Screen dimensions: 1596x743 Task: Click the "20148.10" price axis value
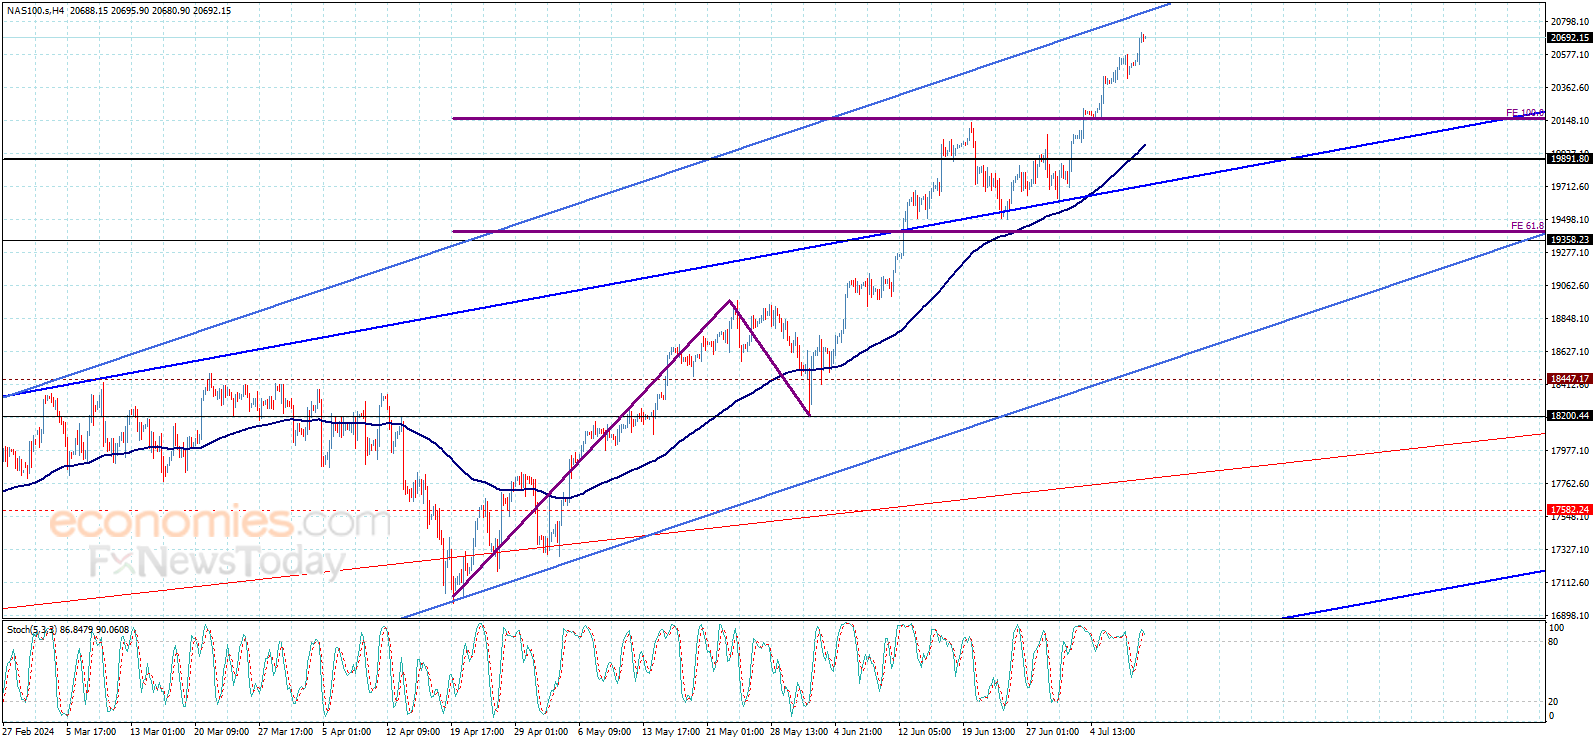[x=1569, y=121]
